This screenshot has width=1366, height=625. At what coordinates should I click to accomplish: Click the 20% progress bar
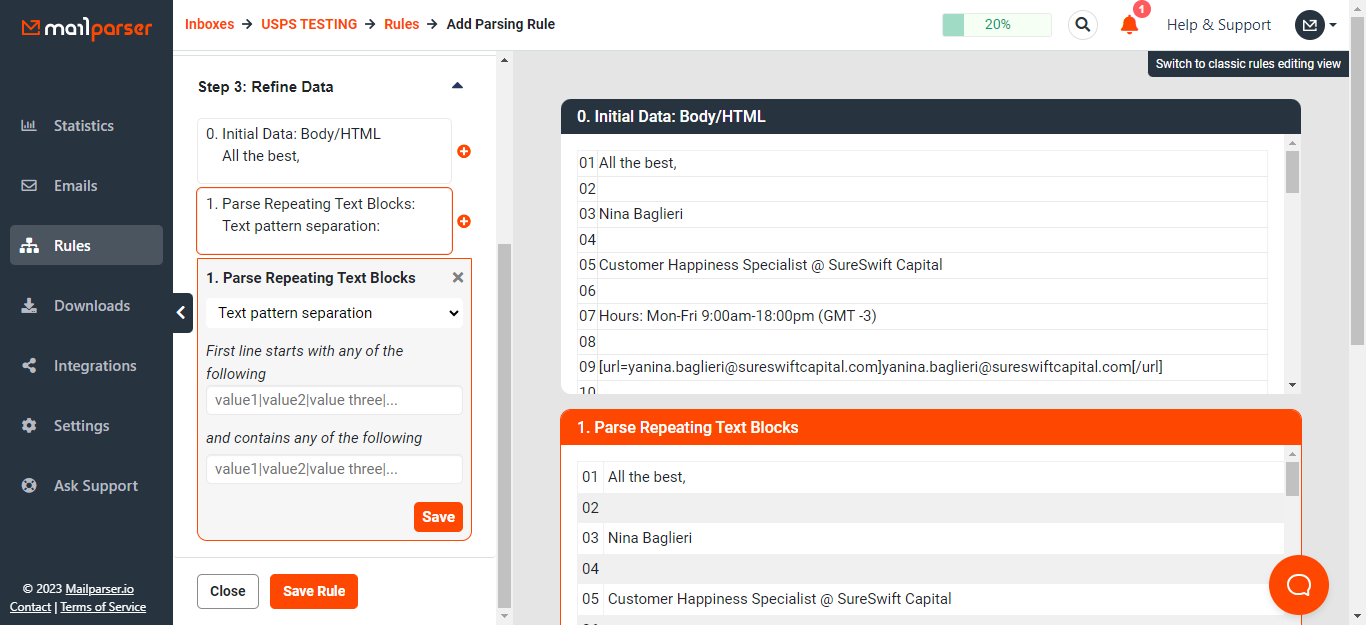pos(996,24)
